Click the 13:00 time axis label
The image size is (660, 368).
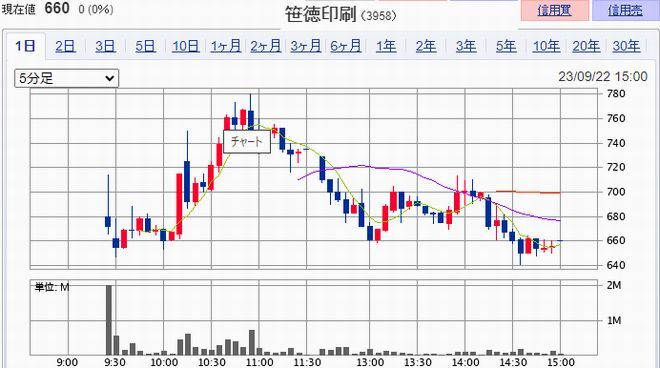(370, 362)
